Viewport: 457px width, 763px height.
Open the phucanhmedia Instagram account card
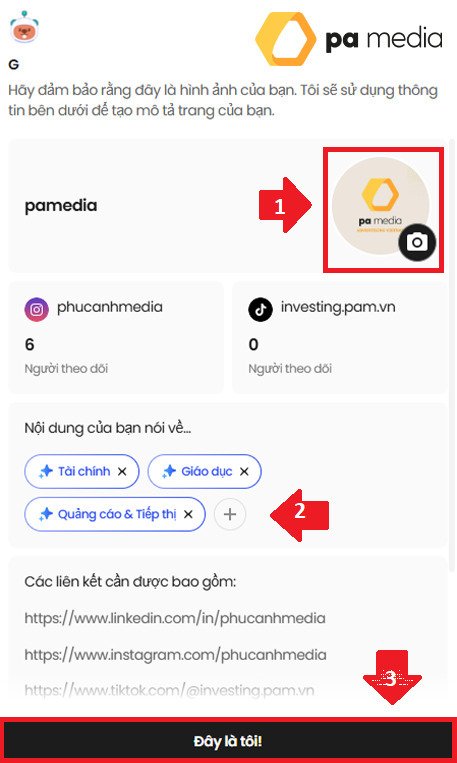click(x=116, y=337)
